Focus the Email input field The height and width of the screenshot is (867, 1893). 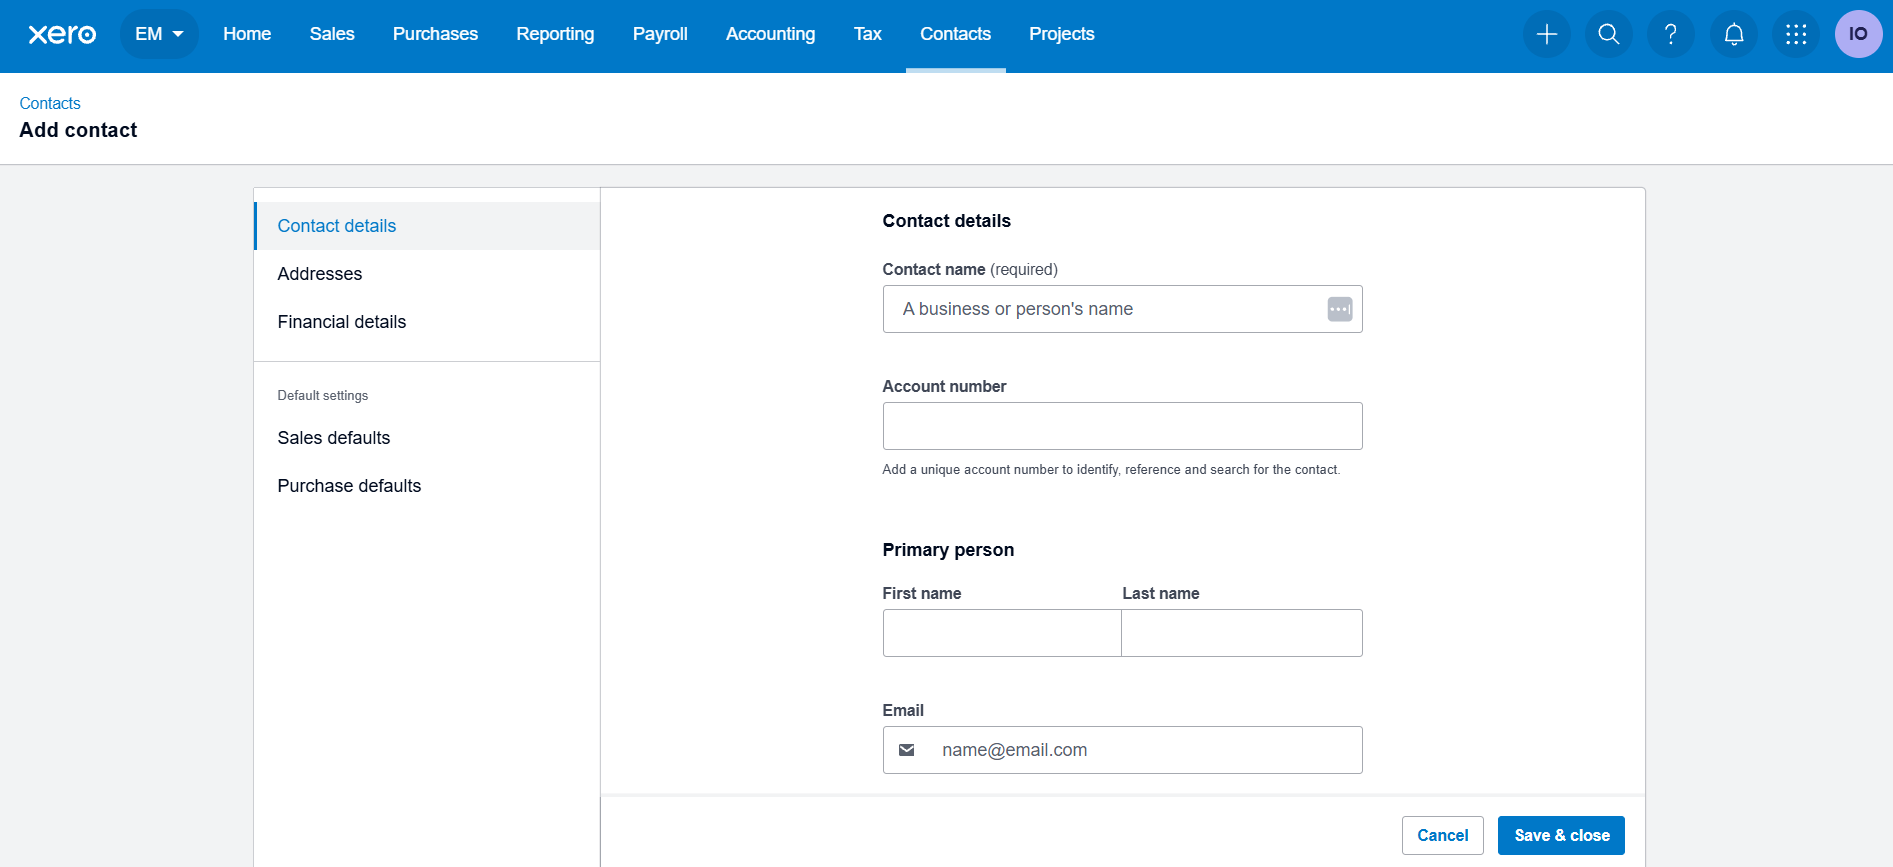point(1122,750)
